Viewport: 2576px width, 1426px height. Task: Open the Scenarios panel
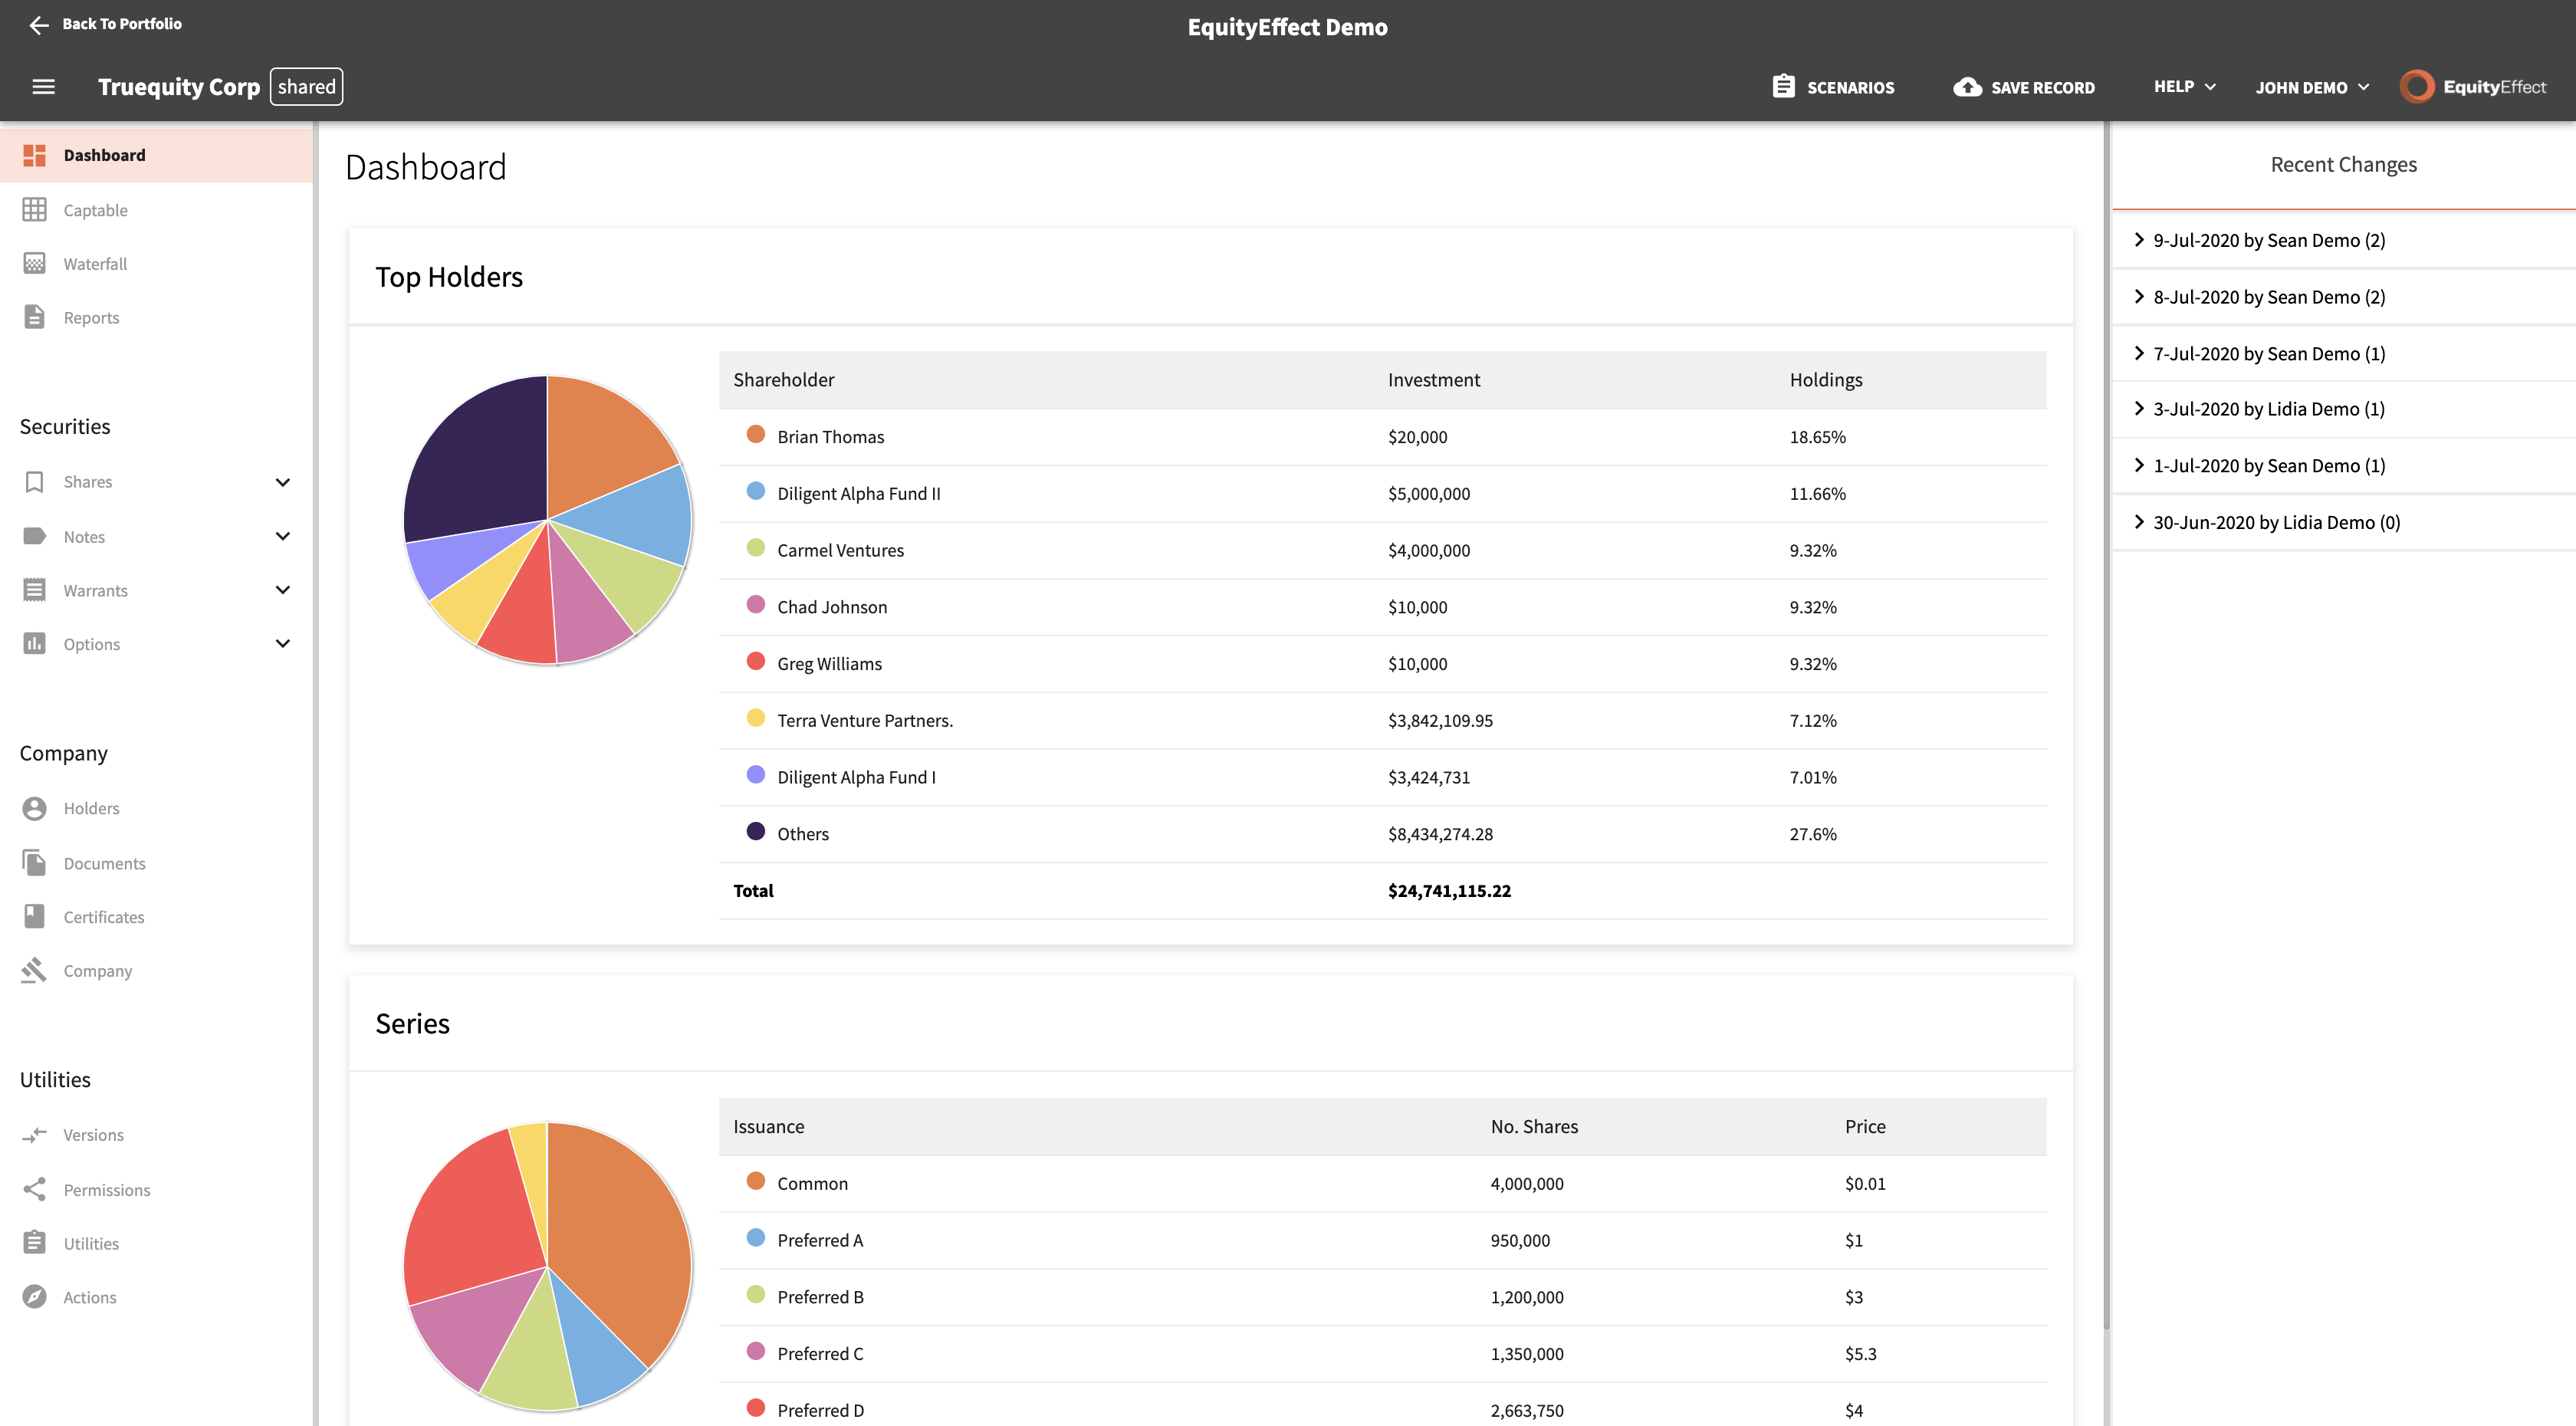(1833, 87)
